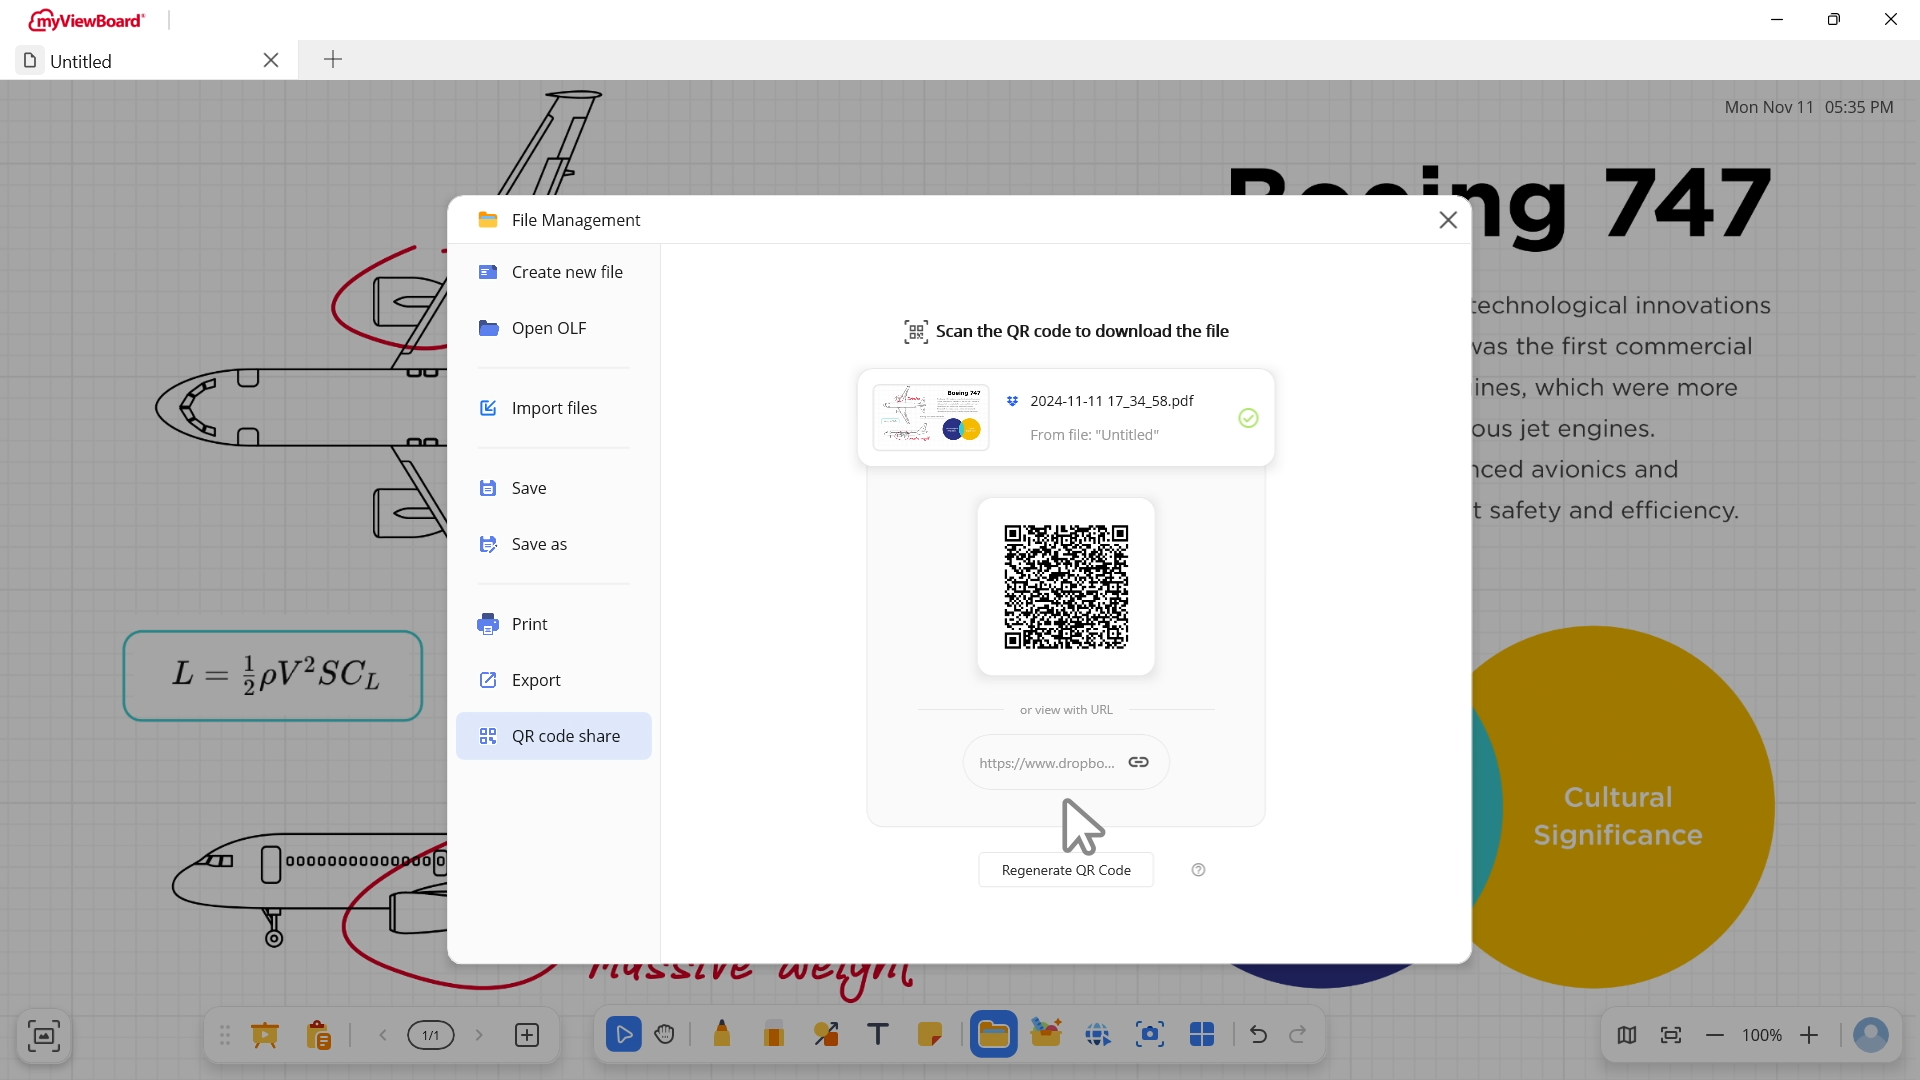Open the map overview icon
The image size is (1920, 1080).
1627,1035
